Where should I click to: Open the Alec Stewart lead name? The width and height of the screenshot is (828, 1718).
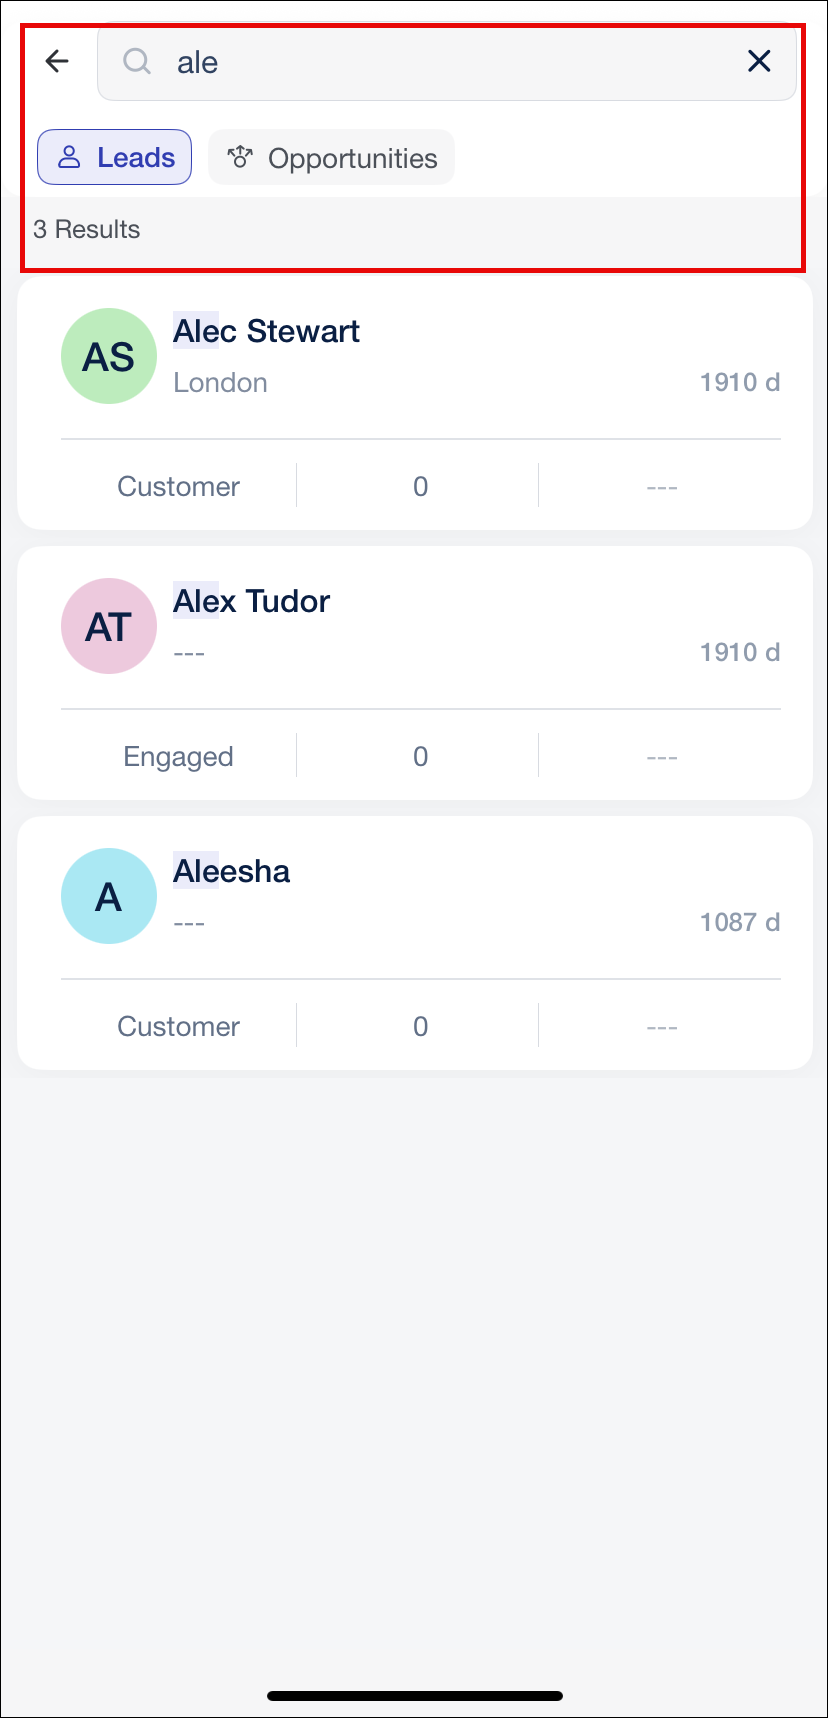[x=266, y=331]
